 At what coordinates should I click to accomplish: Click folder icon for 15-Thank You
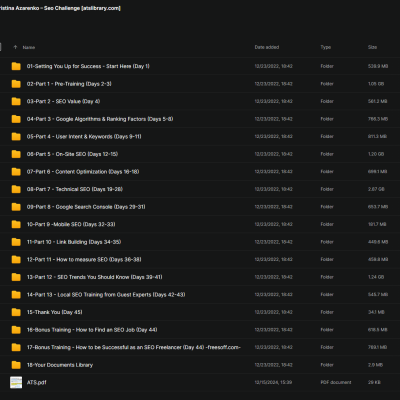click(x=16, y=312)
